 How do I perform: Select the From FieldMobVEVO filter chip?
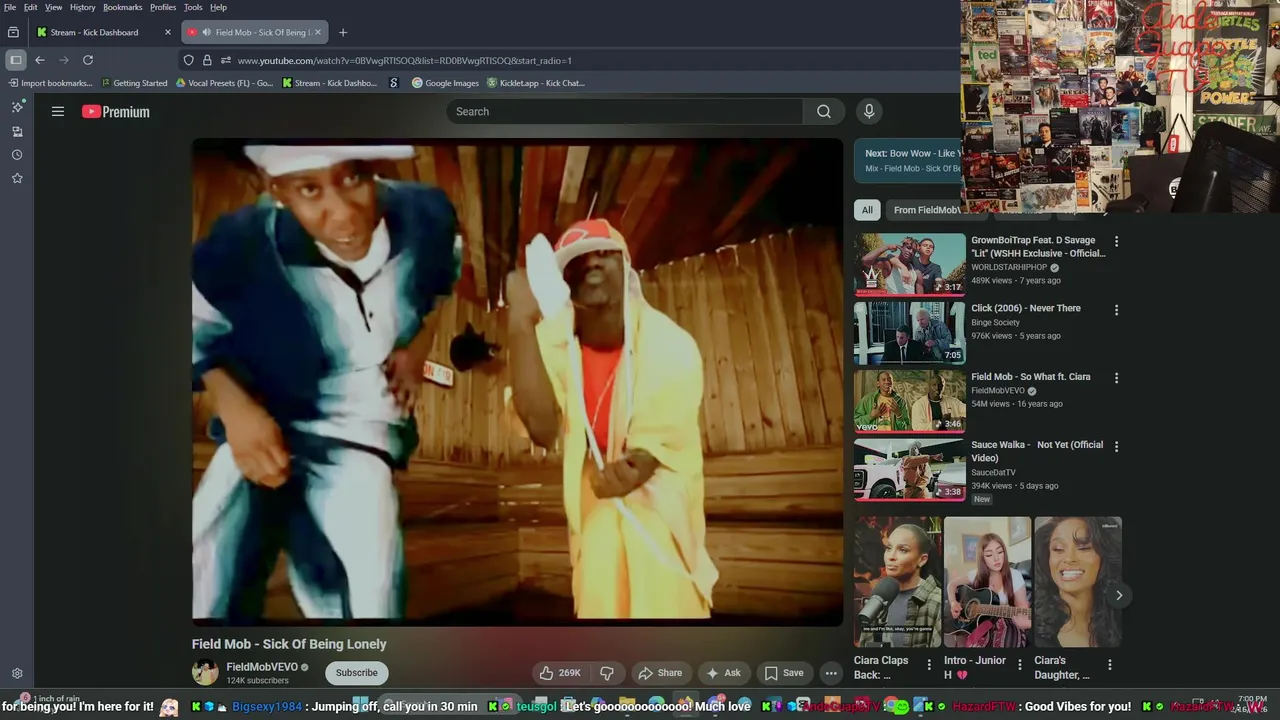coord(925,210)
